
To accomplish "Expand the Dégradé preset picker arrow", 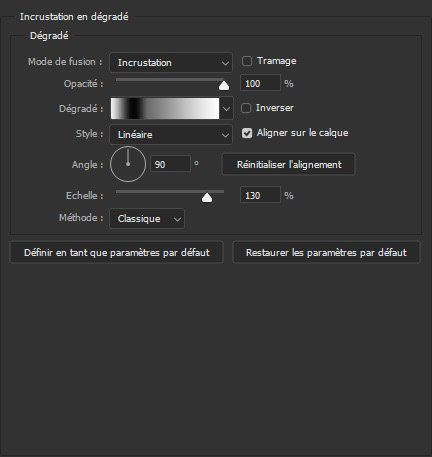I will click(x=226, y=108).
